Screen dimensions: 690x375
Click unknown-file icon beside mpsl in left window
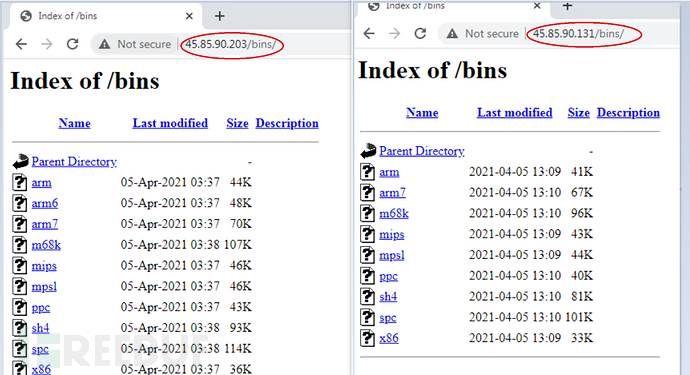tap(19, 286)
